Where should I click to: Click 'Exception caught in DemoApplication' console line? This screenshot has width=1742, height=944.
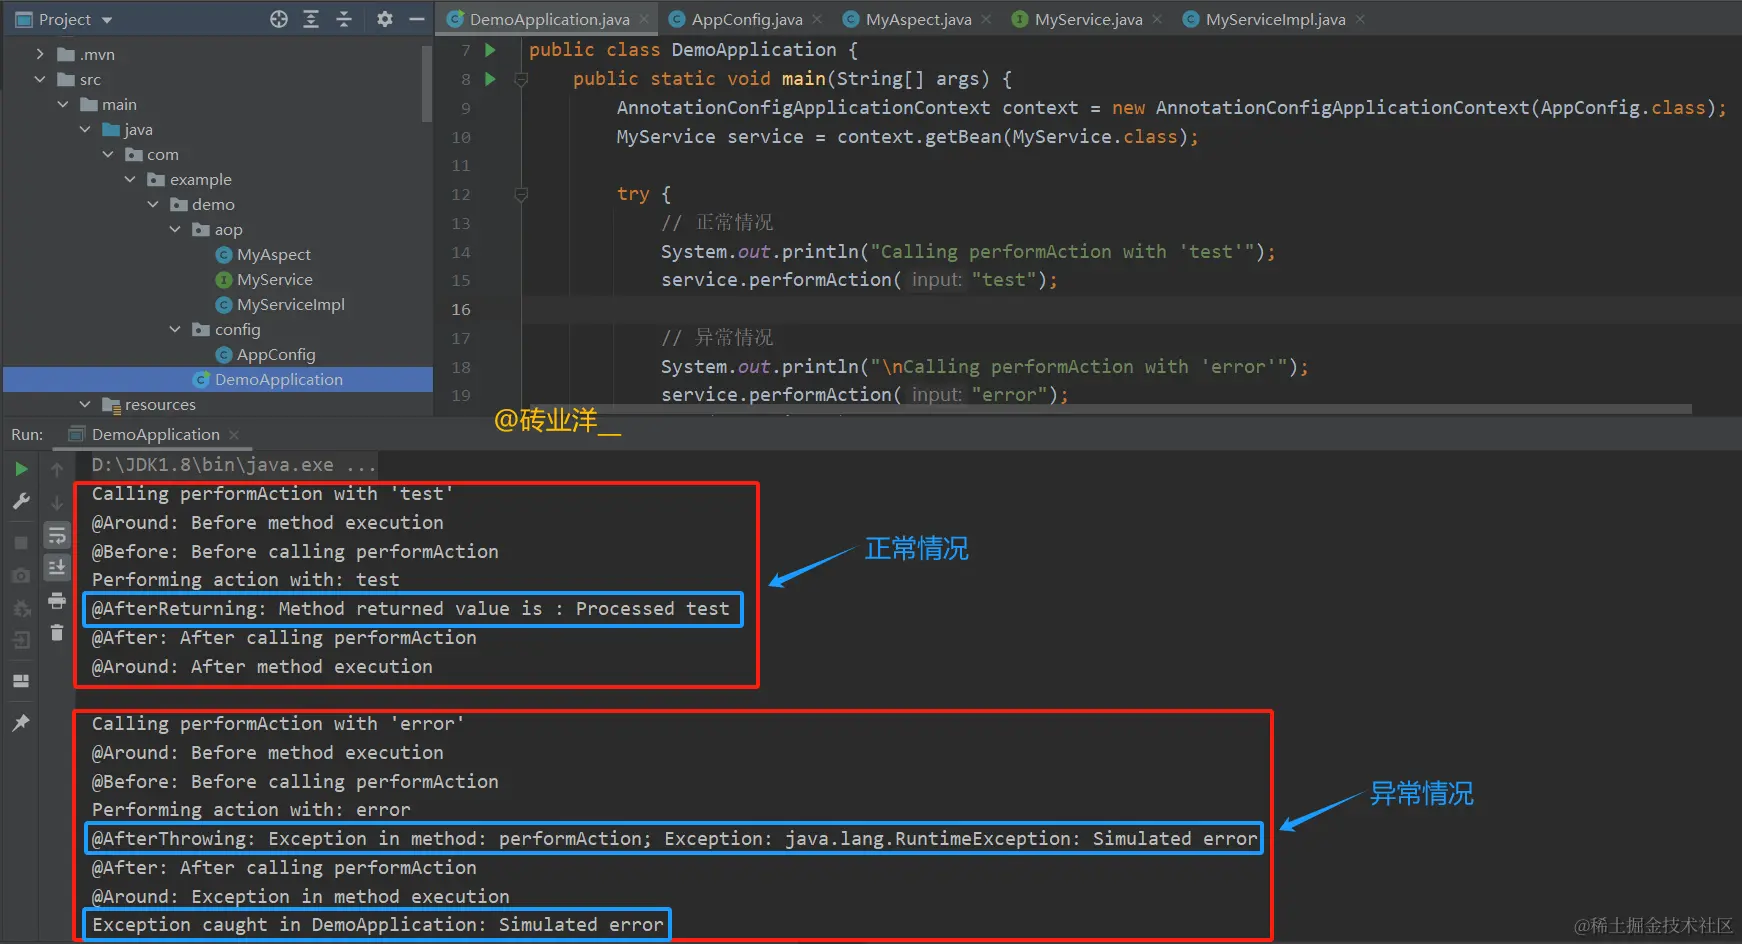click(x=377, y=925)
